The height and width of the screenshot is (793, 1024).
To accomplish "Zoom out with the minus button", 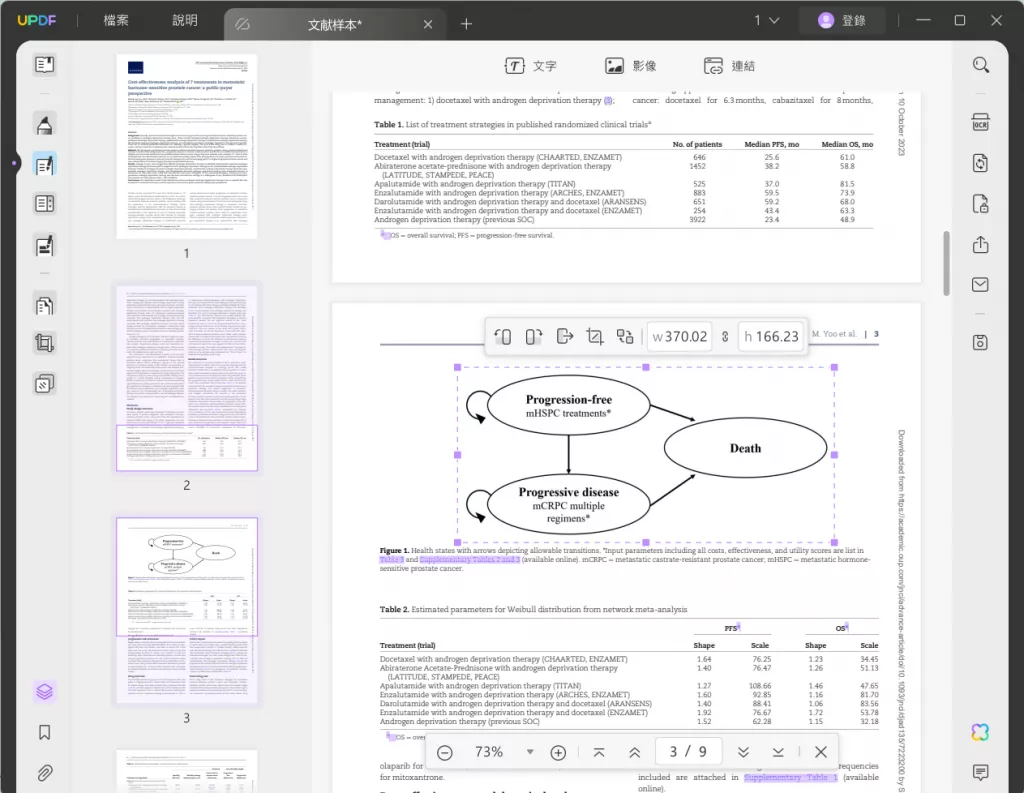I will [x=445, y=753].
